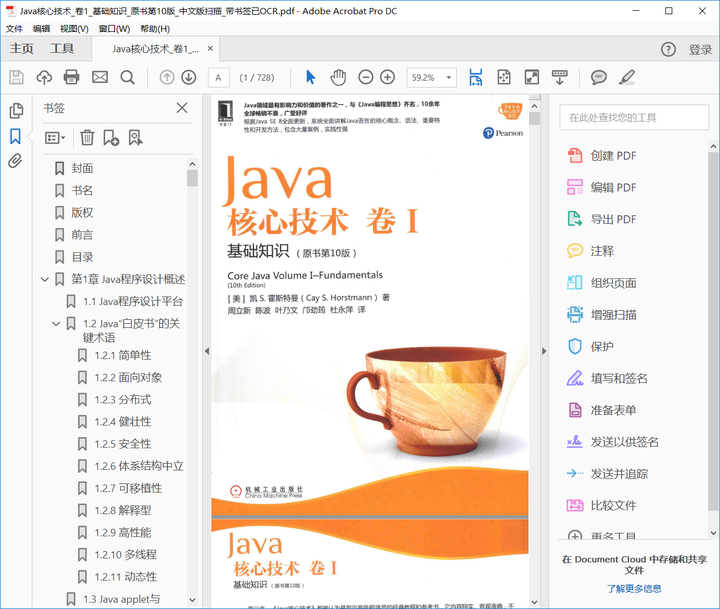Click fit width scrolling icon
This screenshot has height=609, width=720.
click(476, 77)
